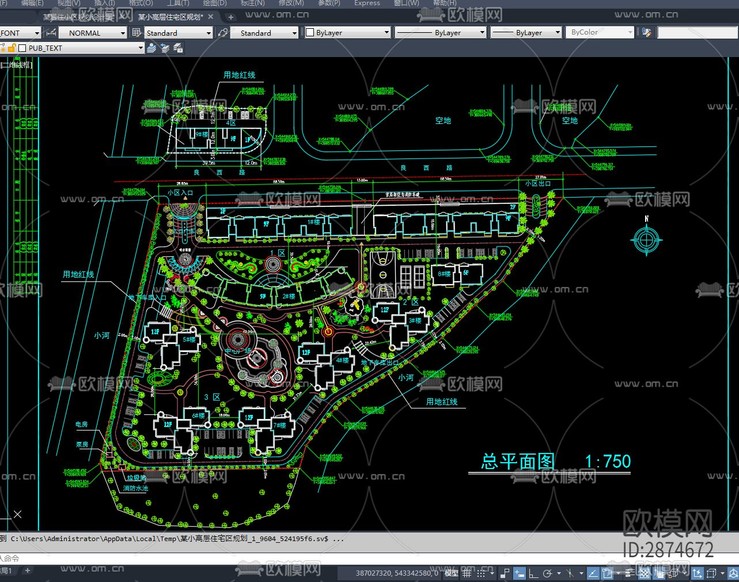
Task: Select the 1:750 scale text
Action: [608, 461]
